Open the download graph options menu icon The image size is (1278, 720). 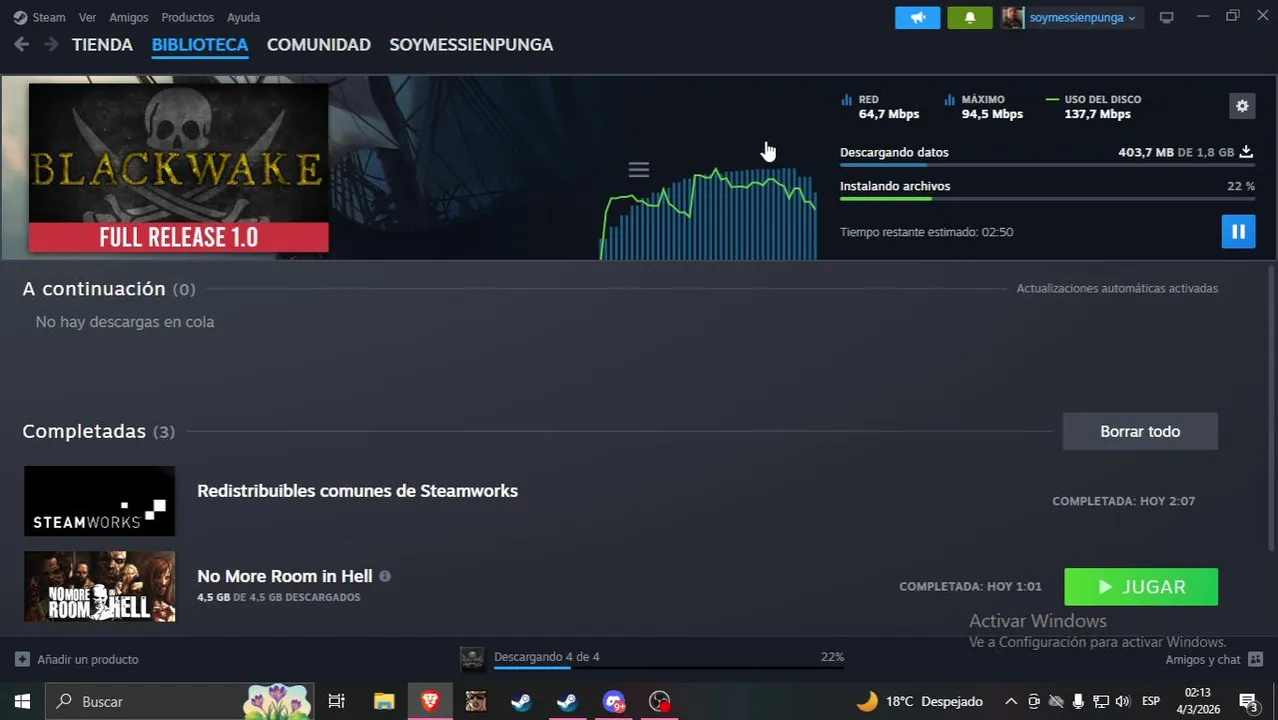pyautogui.click(x=639, y=170)
